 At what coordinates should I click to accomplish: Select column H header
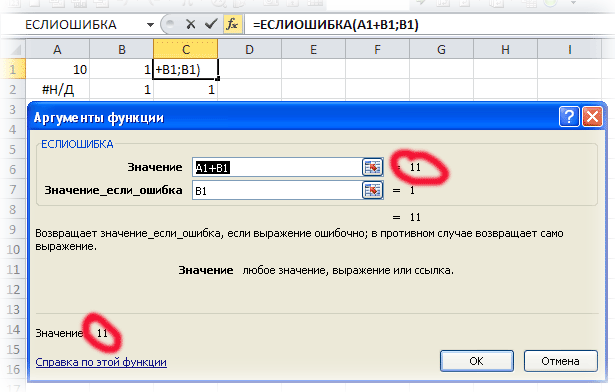pyautogui.click(x=505, y=49)
